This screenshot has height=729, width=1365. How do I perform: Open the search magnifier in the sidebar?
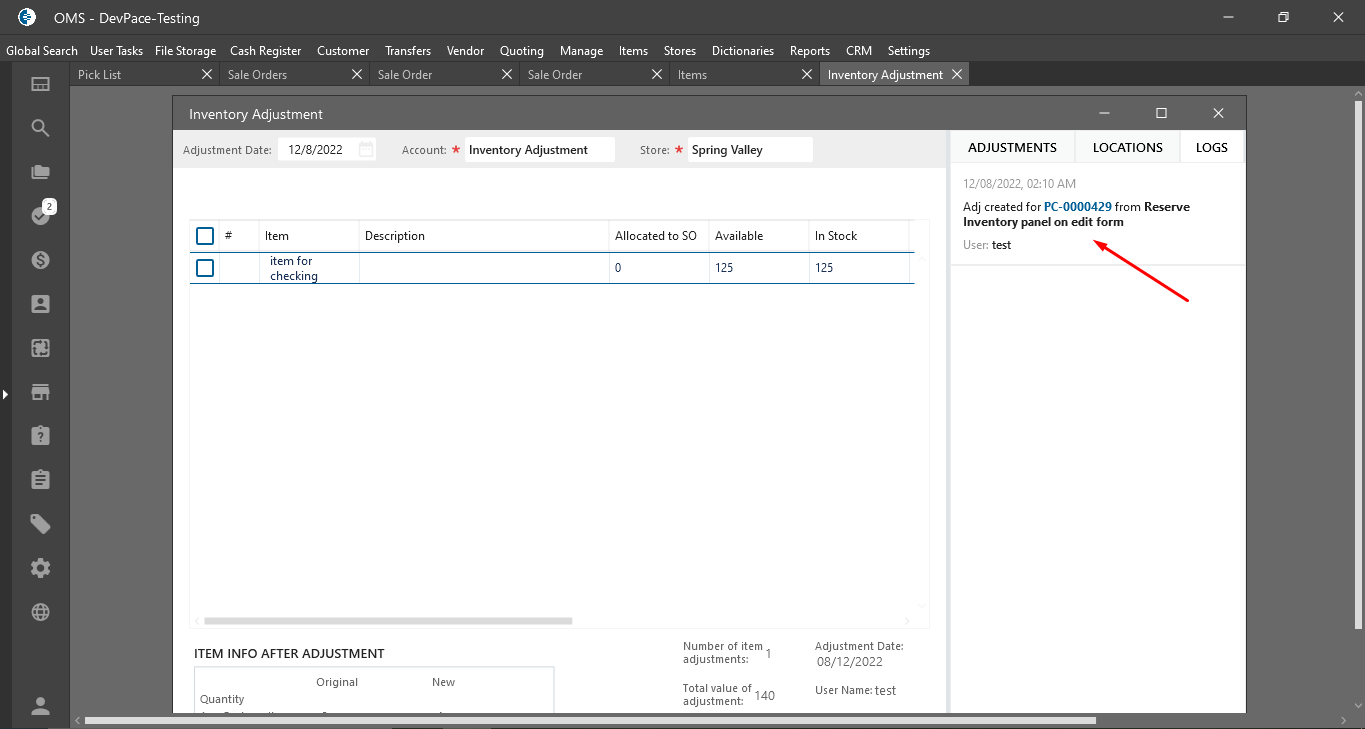click(40, 128)
